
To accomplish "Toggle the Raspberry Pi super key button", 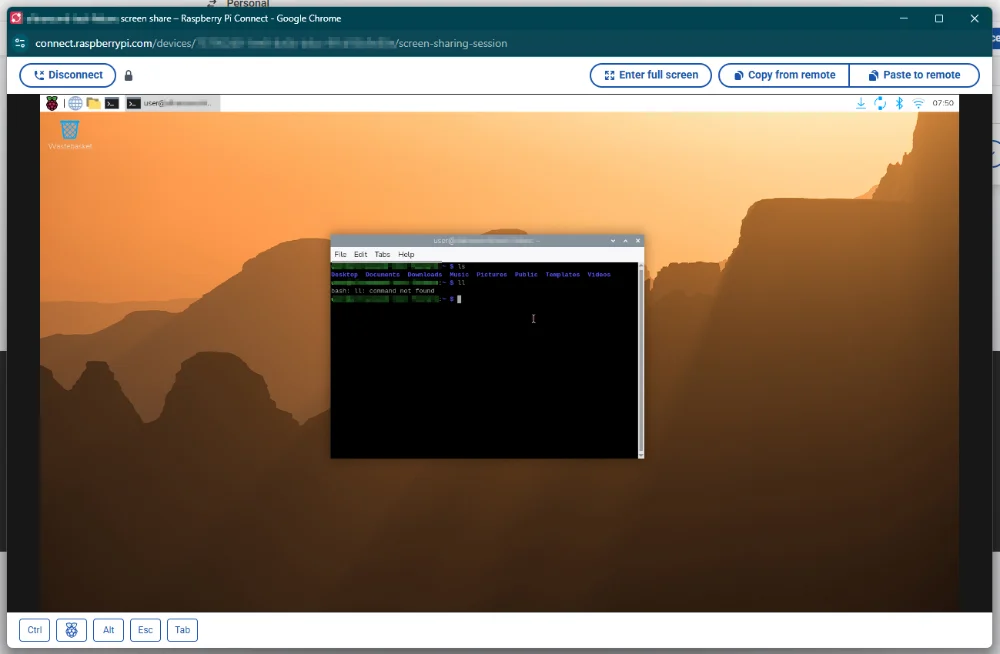I will pyautogui.click(x=71, y=630).
